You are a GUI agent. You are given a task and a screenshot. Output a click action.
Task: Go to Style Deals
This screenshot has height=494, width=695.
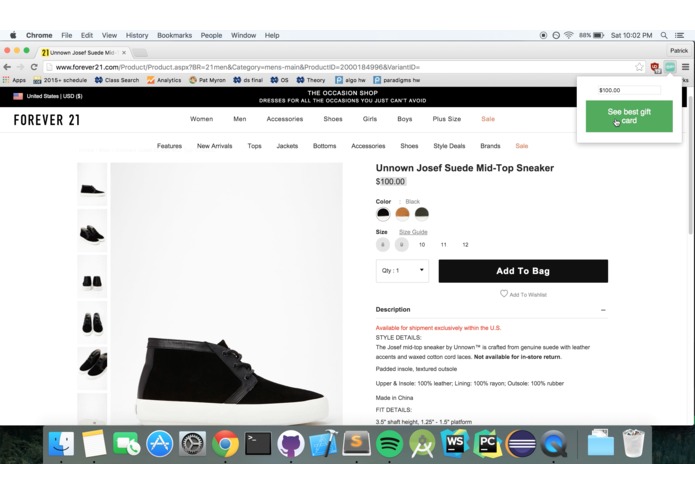(449, 146)
